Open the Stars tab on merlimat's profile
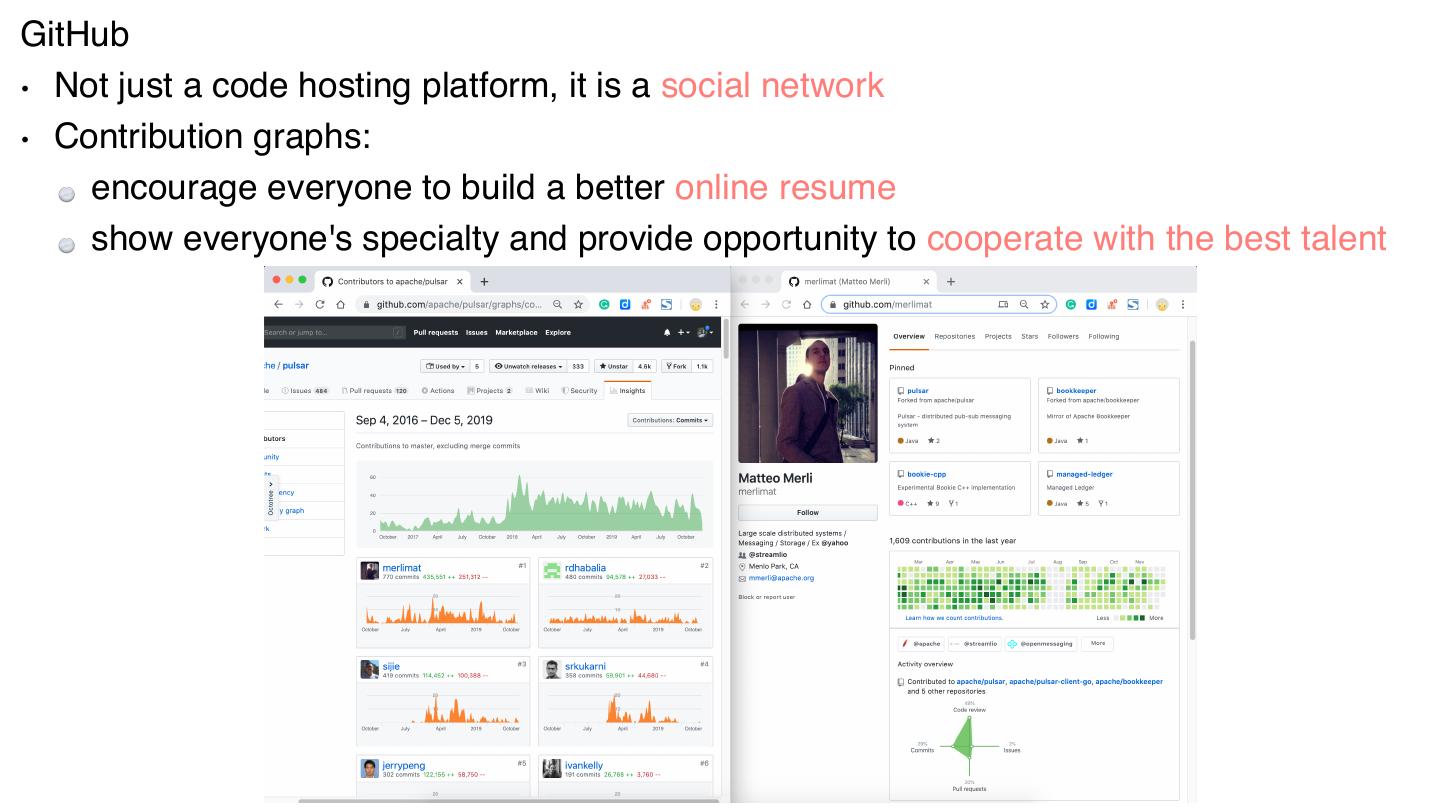 click(1030, 337)
